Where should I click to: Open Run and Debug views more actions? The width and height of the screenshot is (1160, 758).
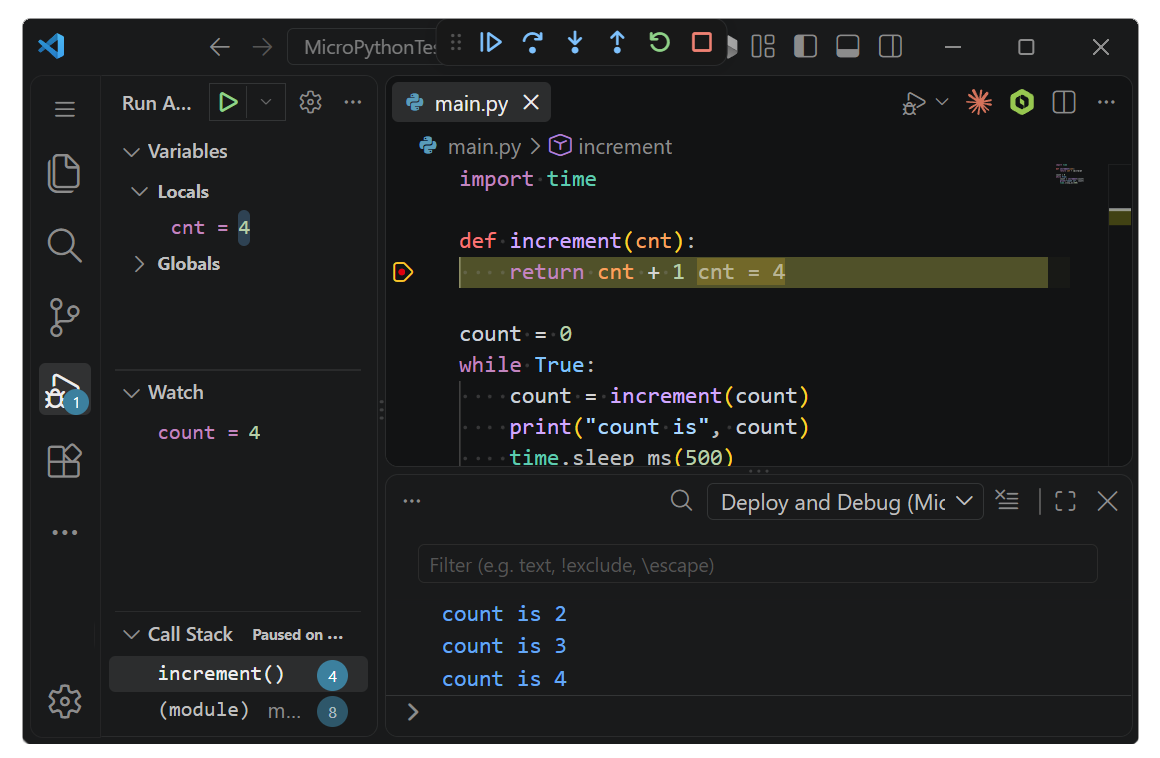coord(353,102)
